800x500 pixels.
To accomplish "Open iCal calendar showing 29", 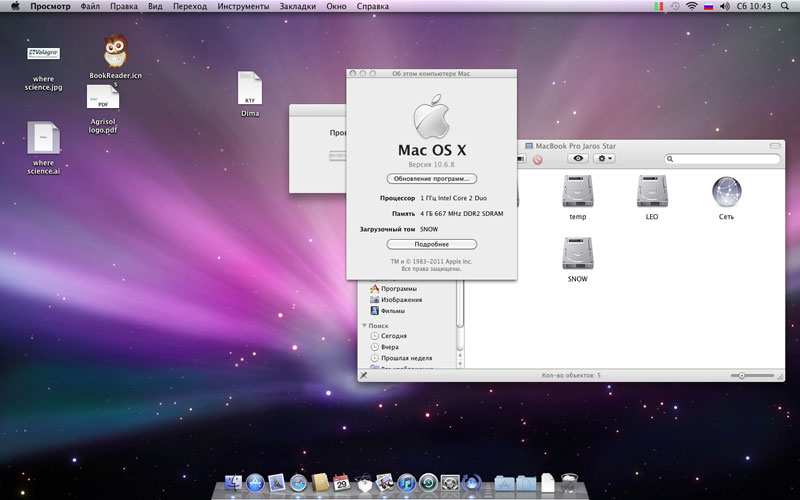I will [x=341, y=482].
